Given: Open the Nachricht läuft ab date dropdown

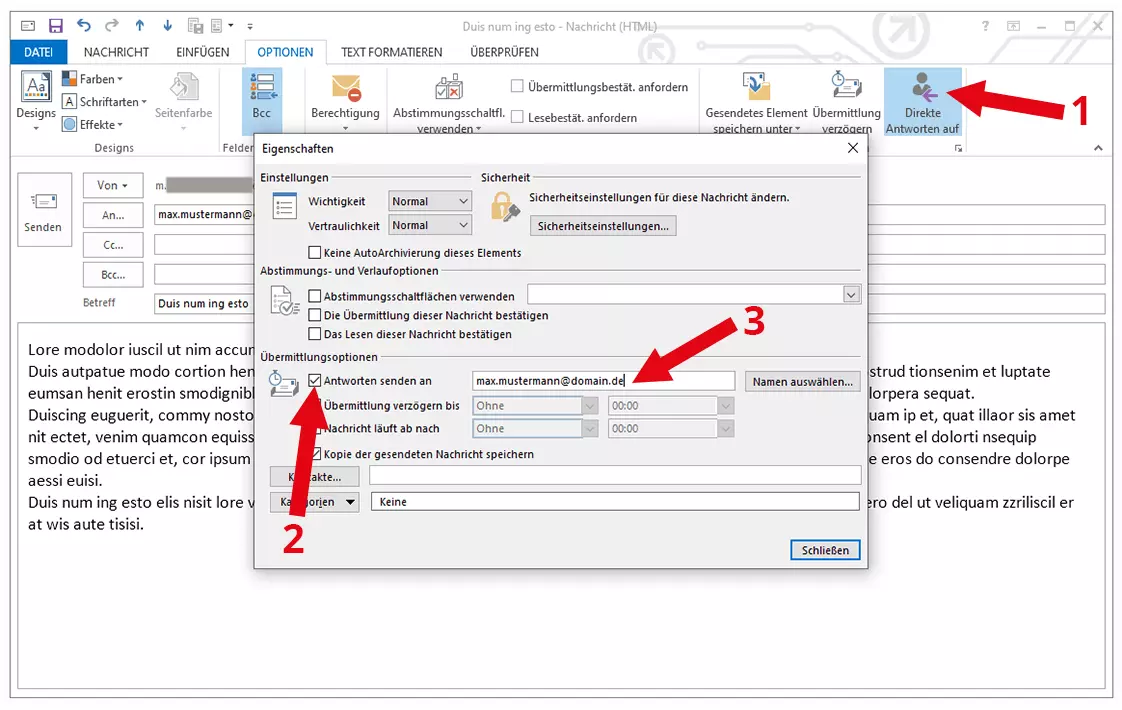Looking at the screenshot, I should (x=590, y=429).
